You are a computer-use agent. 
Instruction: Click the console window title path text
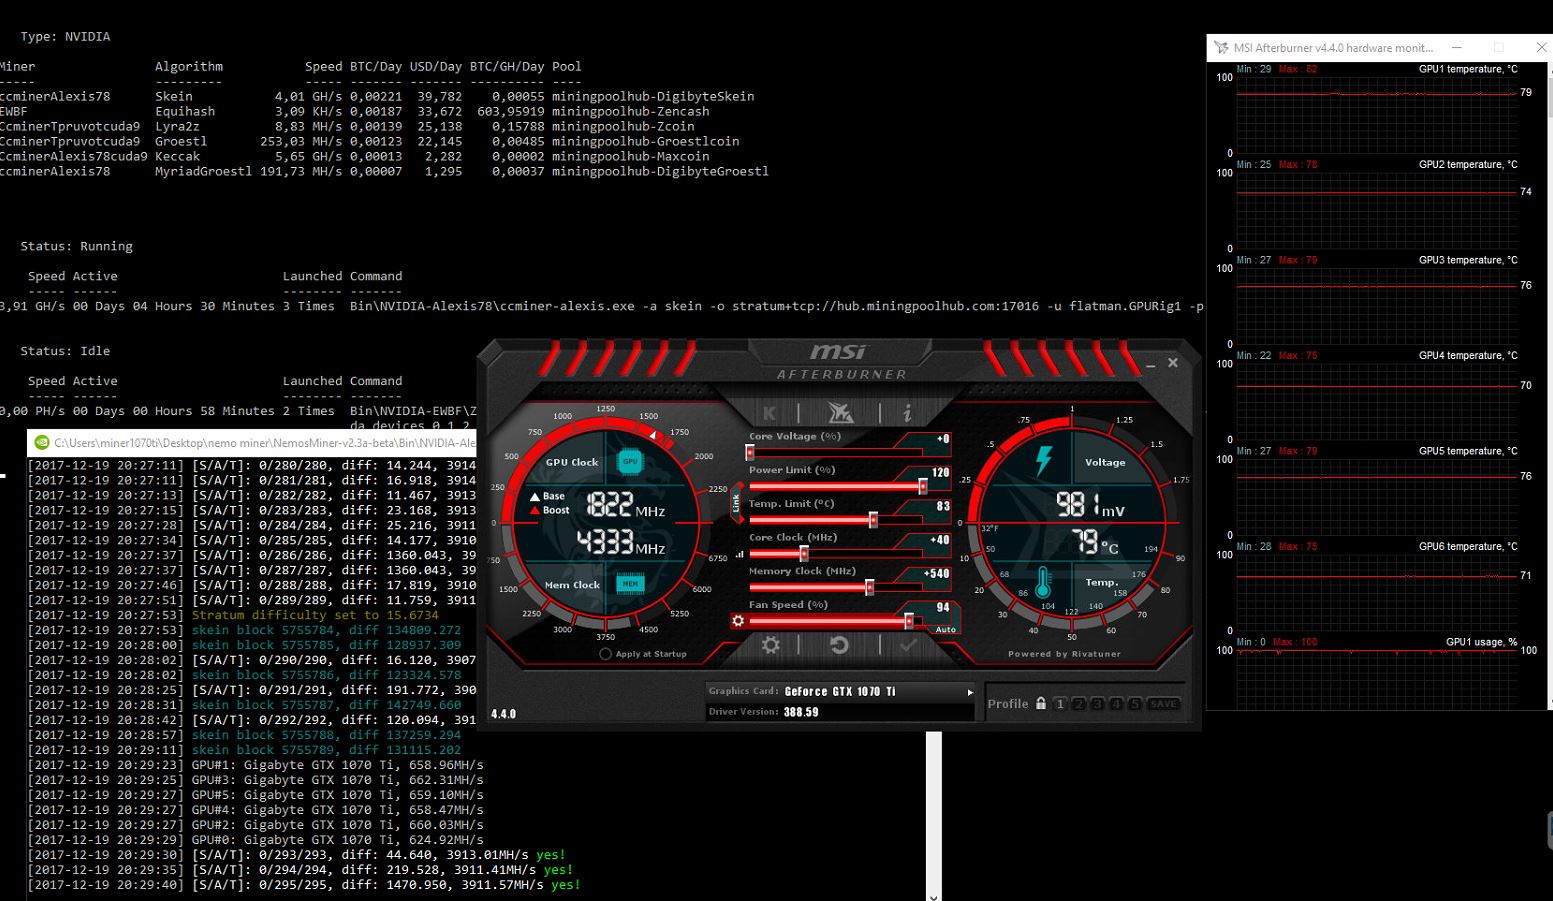click(x=265, y=442)
